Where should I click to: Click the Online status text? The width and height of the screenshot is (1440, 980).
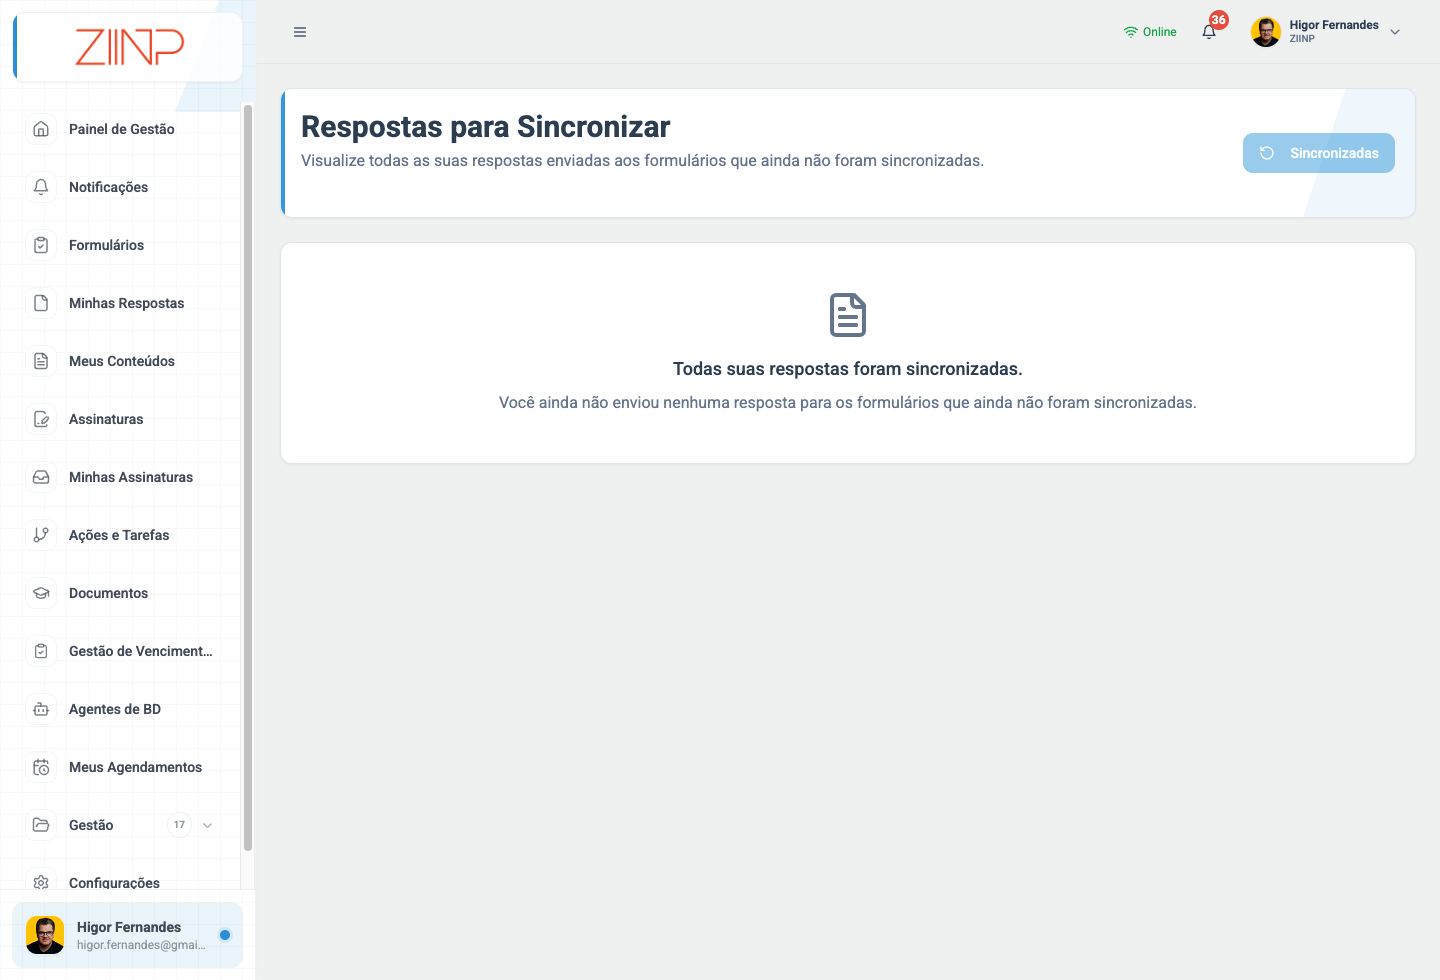coord(1160,32)
